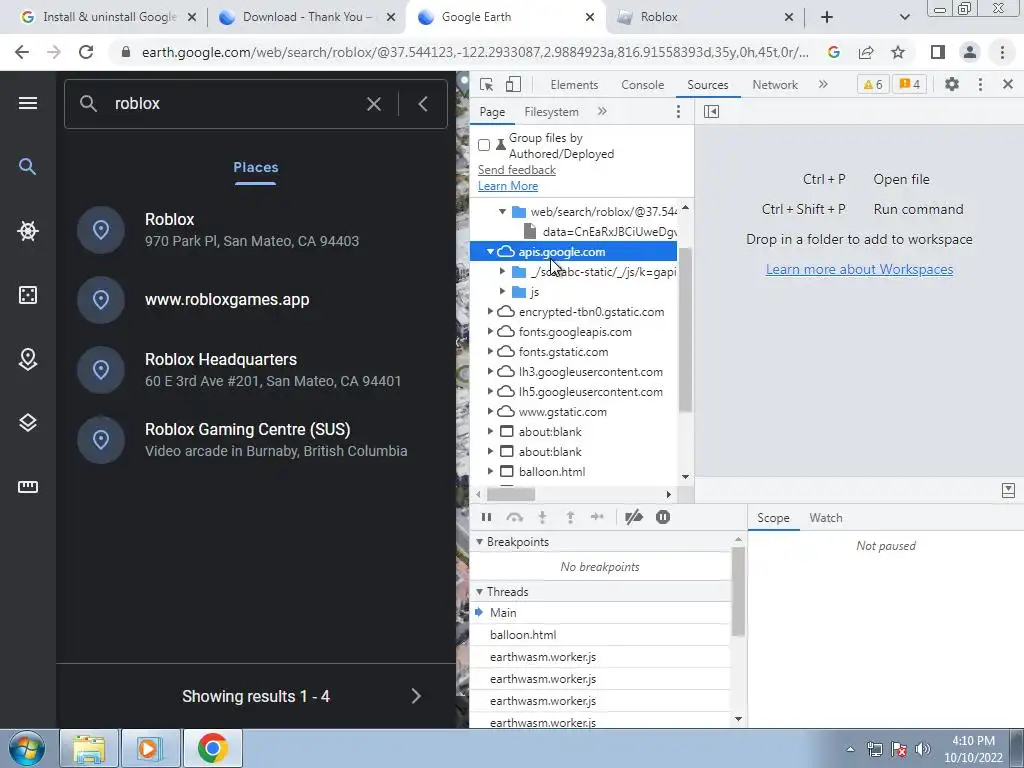Expand www.gstatic.com node
The height and width of the screenshot is (768, 1024).
point(490,411)
